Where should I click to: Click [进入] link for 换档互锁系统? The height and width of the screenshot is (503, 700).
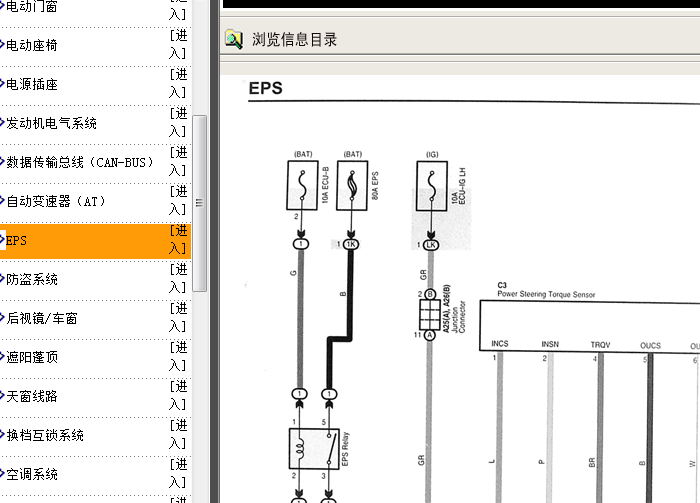pos(178,434)
